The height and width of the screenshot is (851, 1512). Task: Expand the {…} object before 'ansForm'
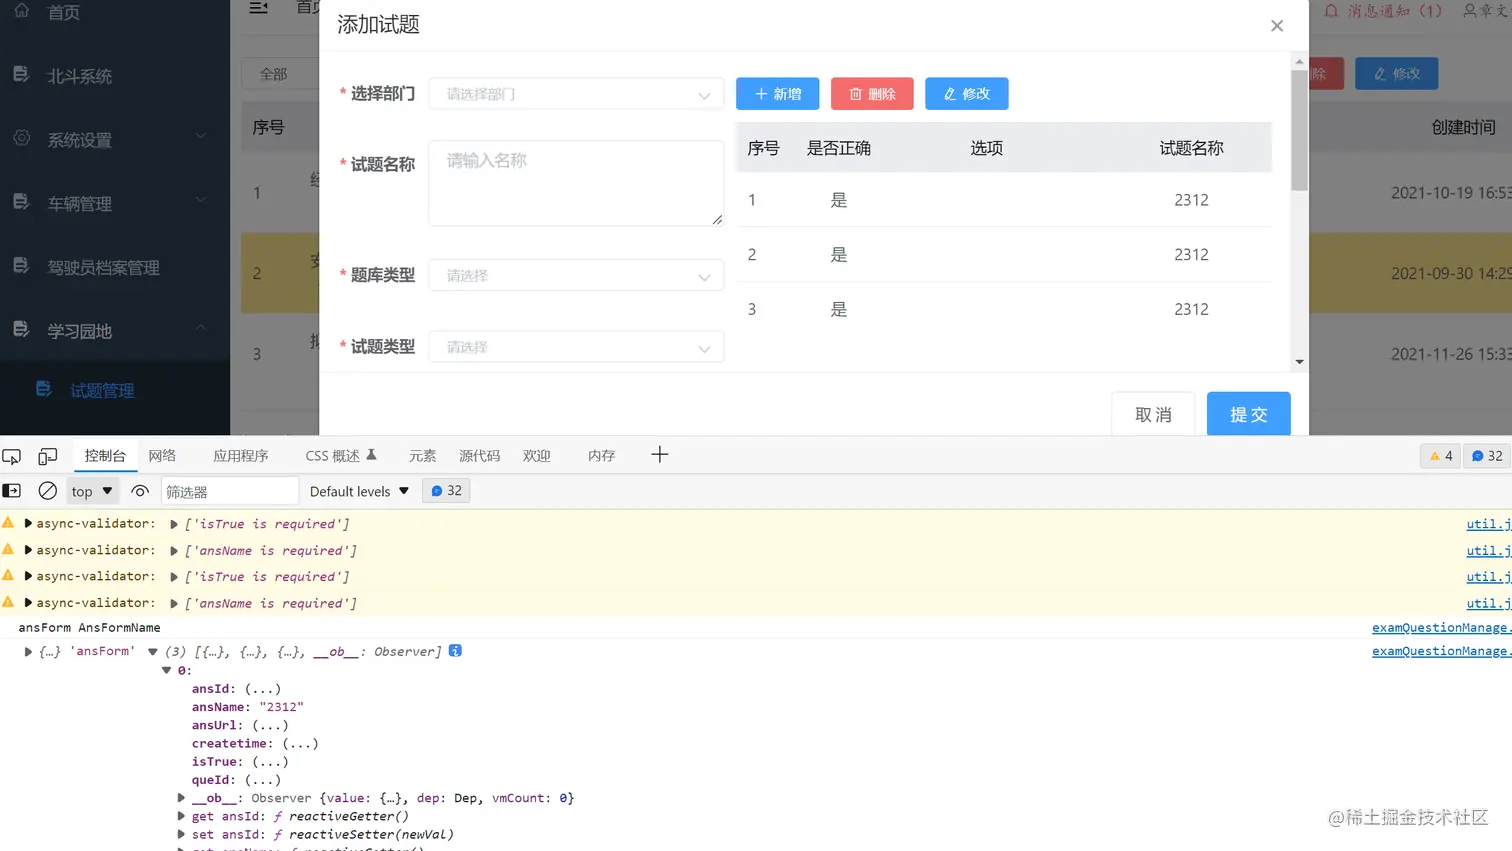[x=28, y=652]
